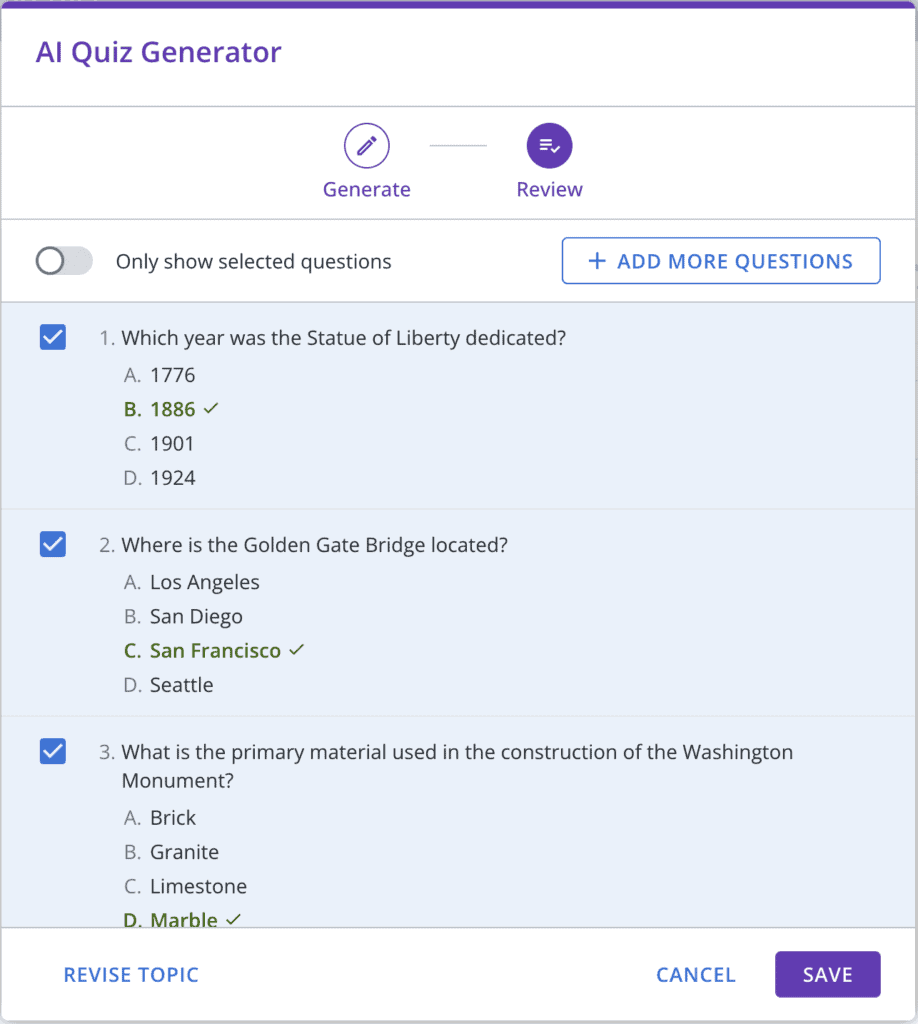Click the Review step checklist icon
This screenshot has height=1024, width=918.
tap(549, 146)
